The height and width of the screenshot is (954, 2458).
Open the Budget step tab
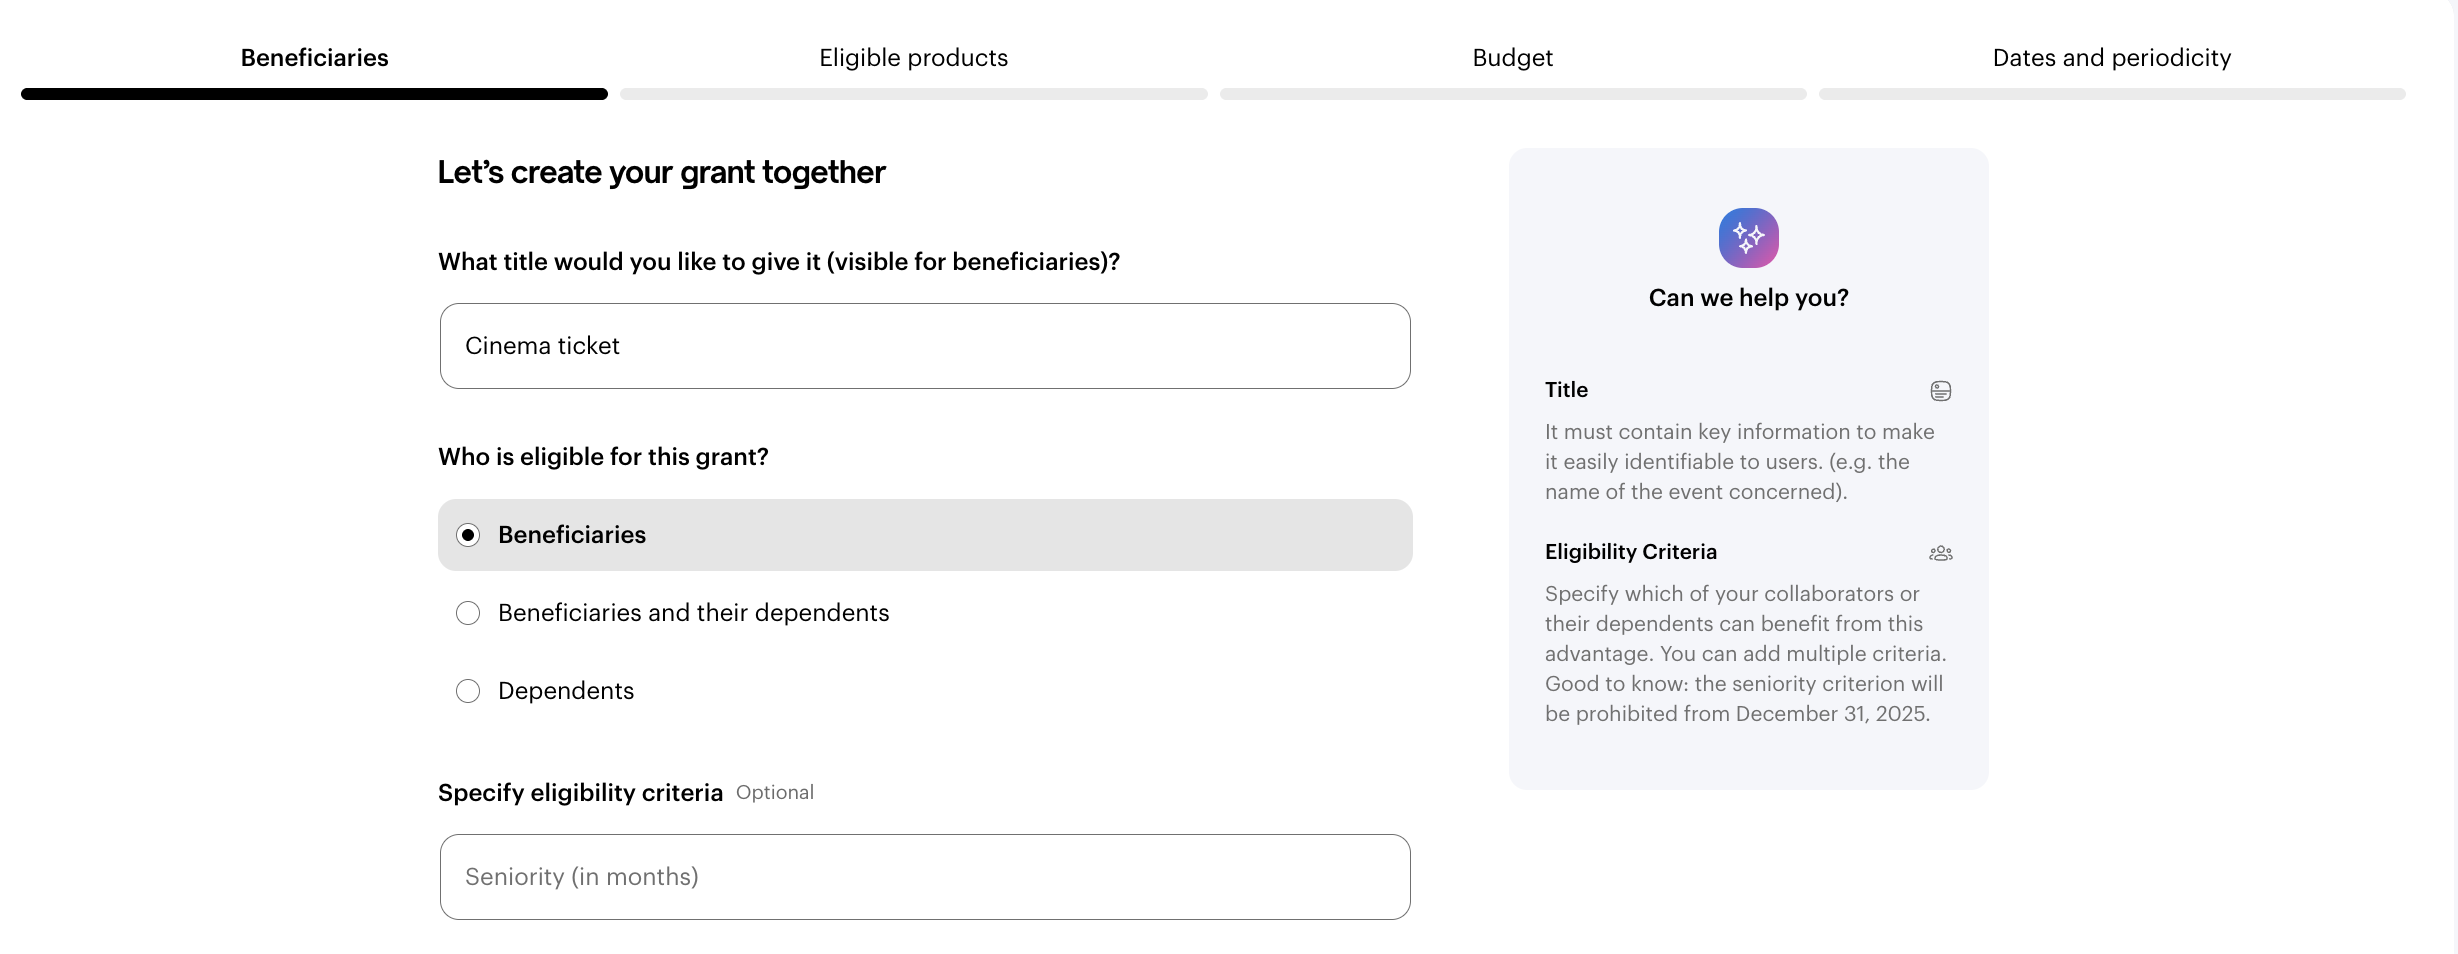tap(1512, 58)
